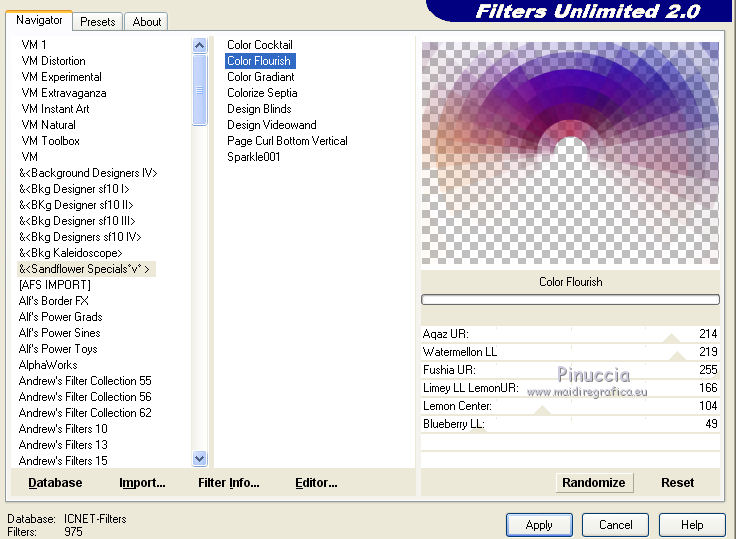Viewport: 736px width, 539px height.
Task: Select Andrew's Filters 13 category
Action: coord(63,444)
